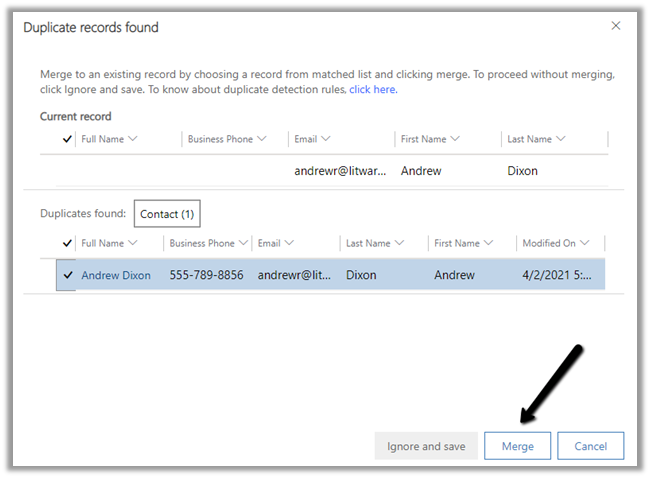Viewport: 650px width, 478px height.
Task: Click the Merge button
Action: click(x=518, y=446)
